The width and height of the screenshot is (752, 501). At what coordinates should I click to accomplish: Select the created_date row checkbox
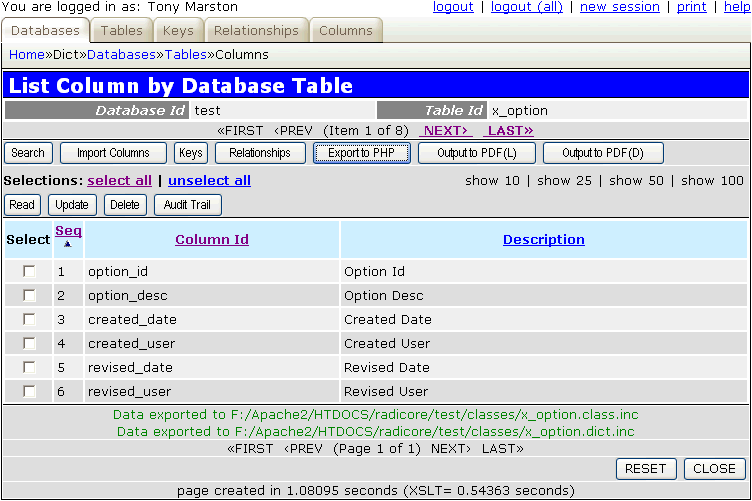(x=29, y=319)
